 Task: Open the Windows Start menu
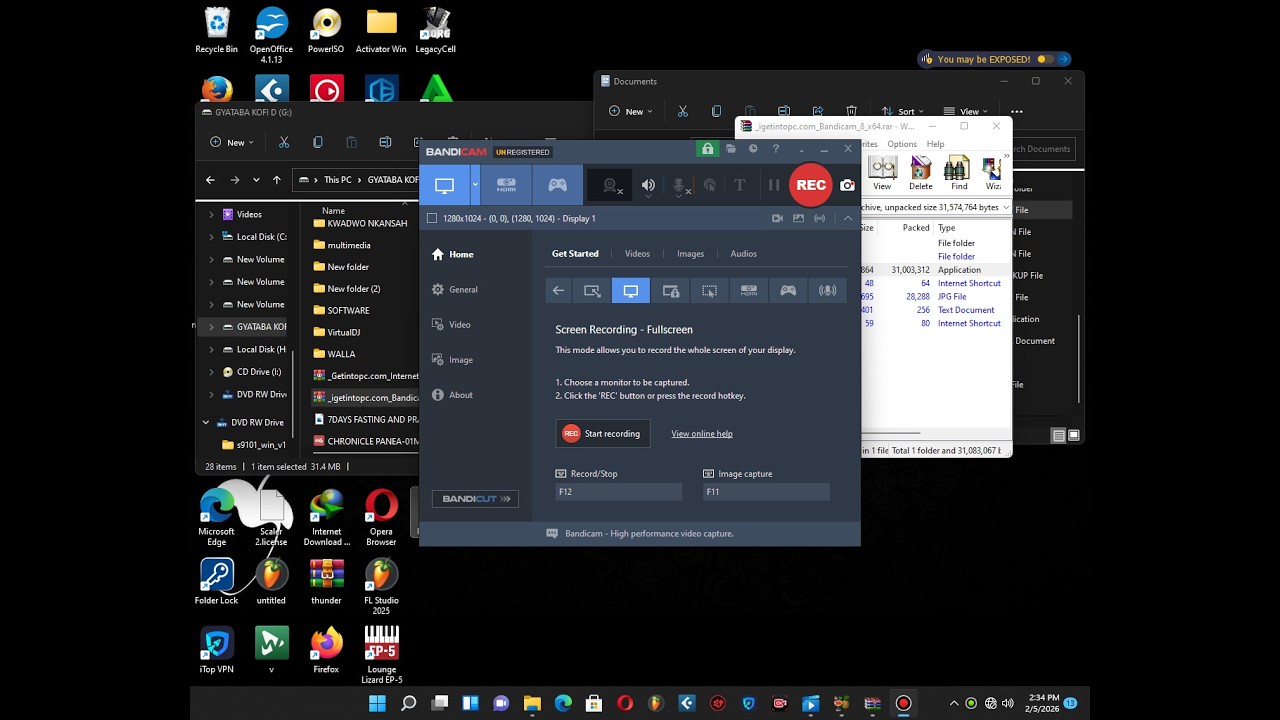(x=377, y=703)
